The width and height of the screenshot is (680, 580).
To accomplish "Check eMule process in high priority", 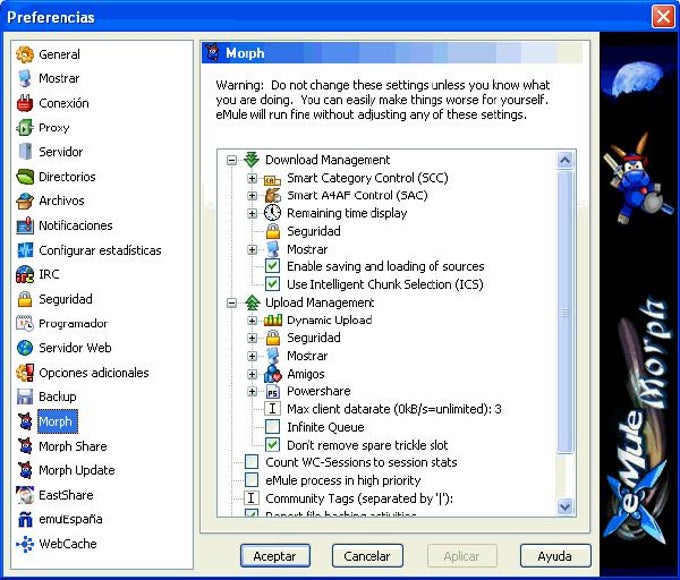I will pos(252,480).
